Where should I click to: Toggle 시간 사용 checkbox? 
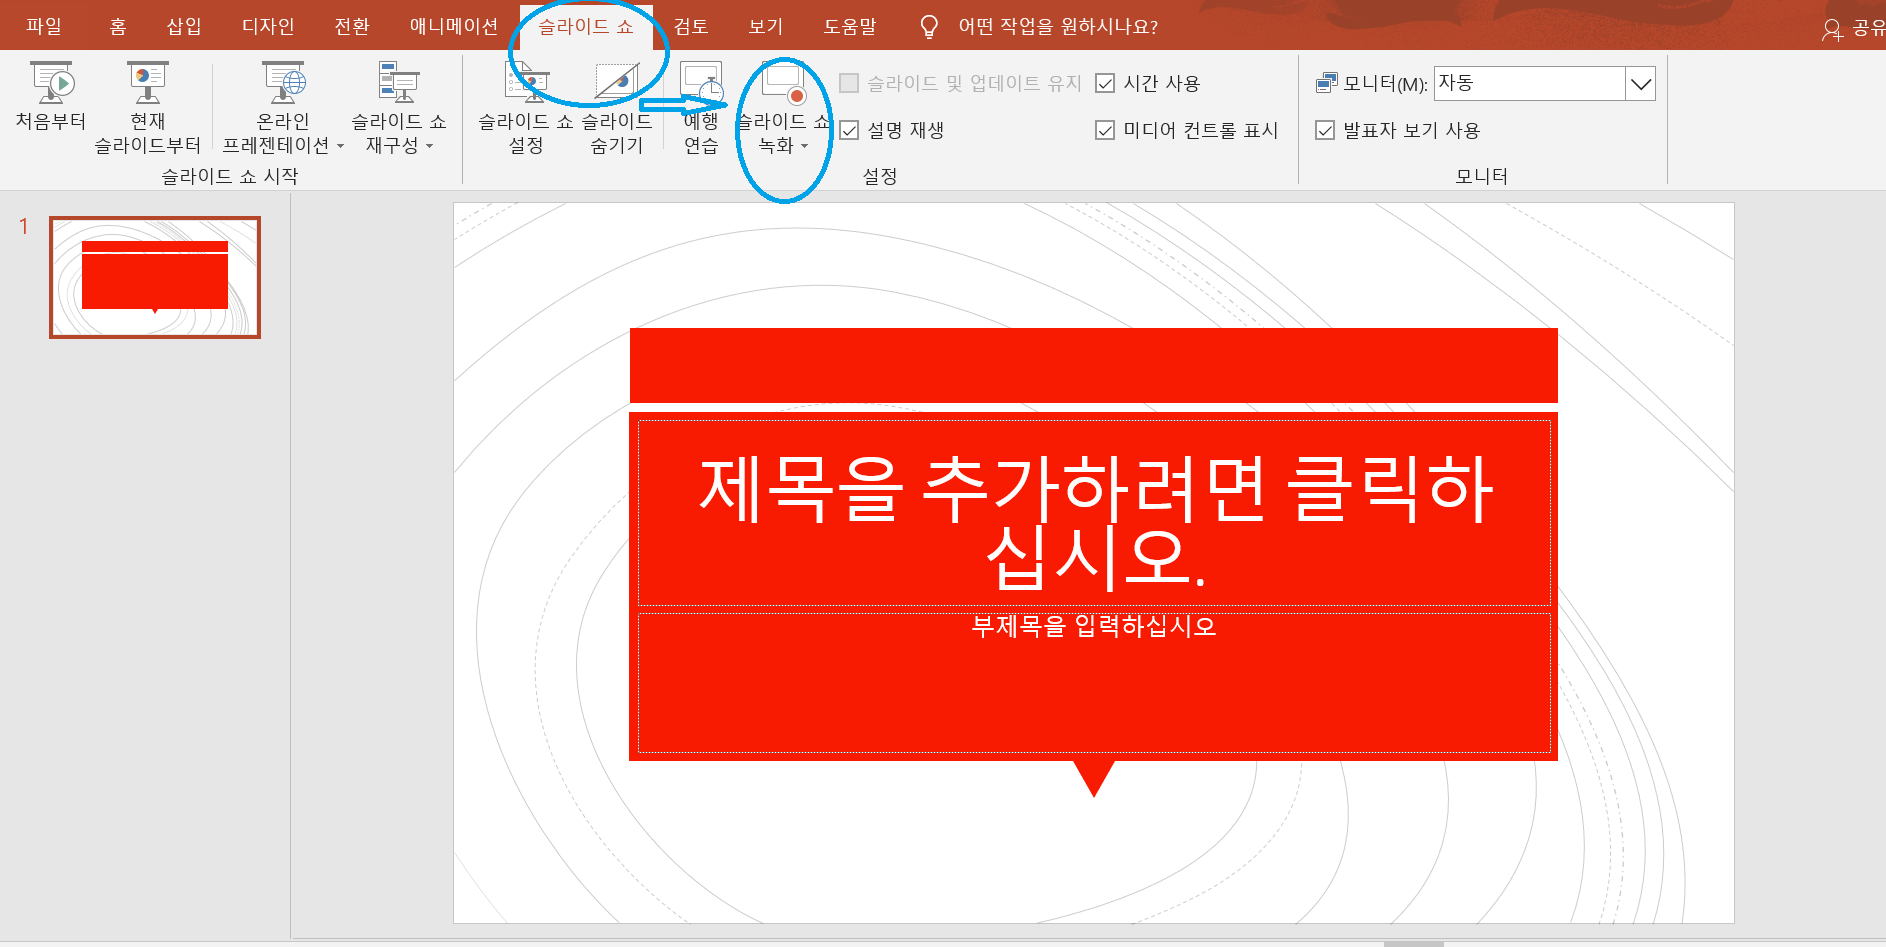[1105, 83]
